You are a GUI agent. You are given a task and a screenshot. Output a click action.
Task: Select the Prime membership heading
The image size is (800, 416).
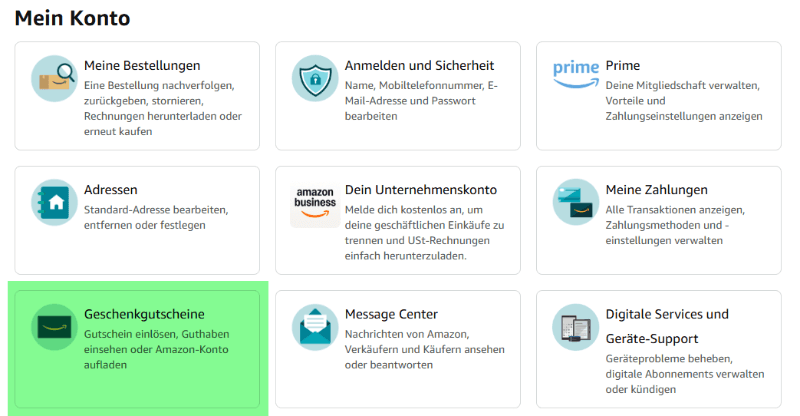[623, 66]
